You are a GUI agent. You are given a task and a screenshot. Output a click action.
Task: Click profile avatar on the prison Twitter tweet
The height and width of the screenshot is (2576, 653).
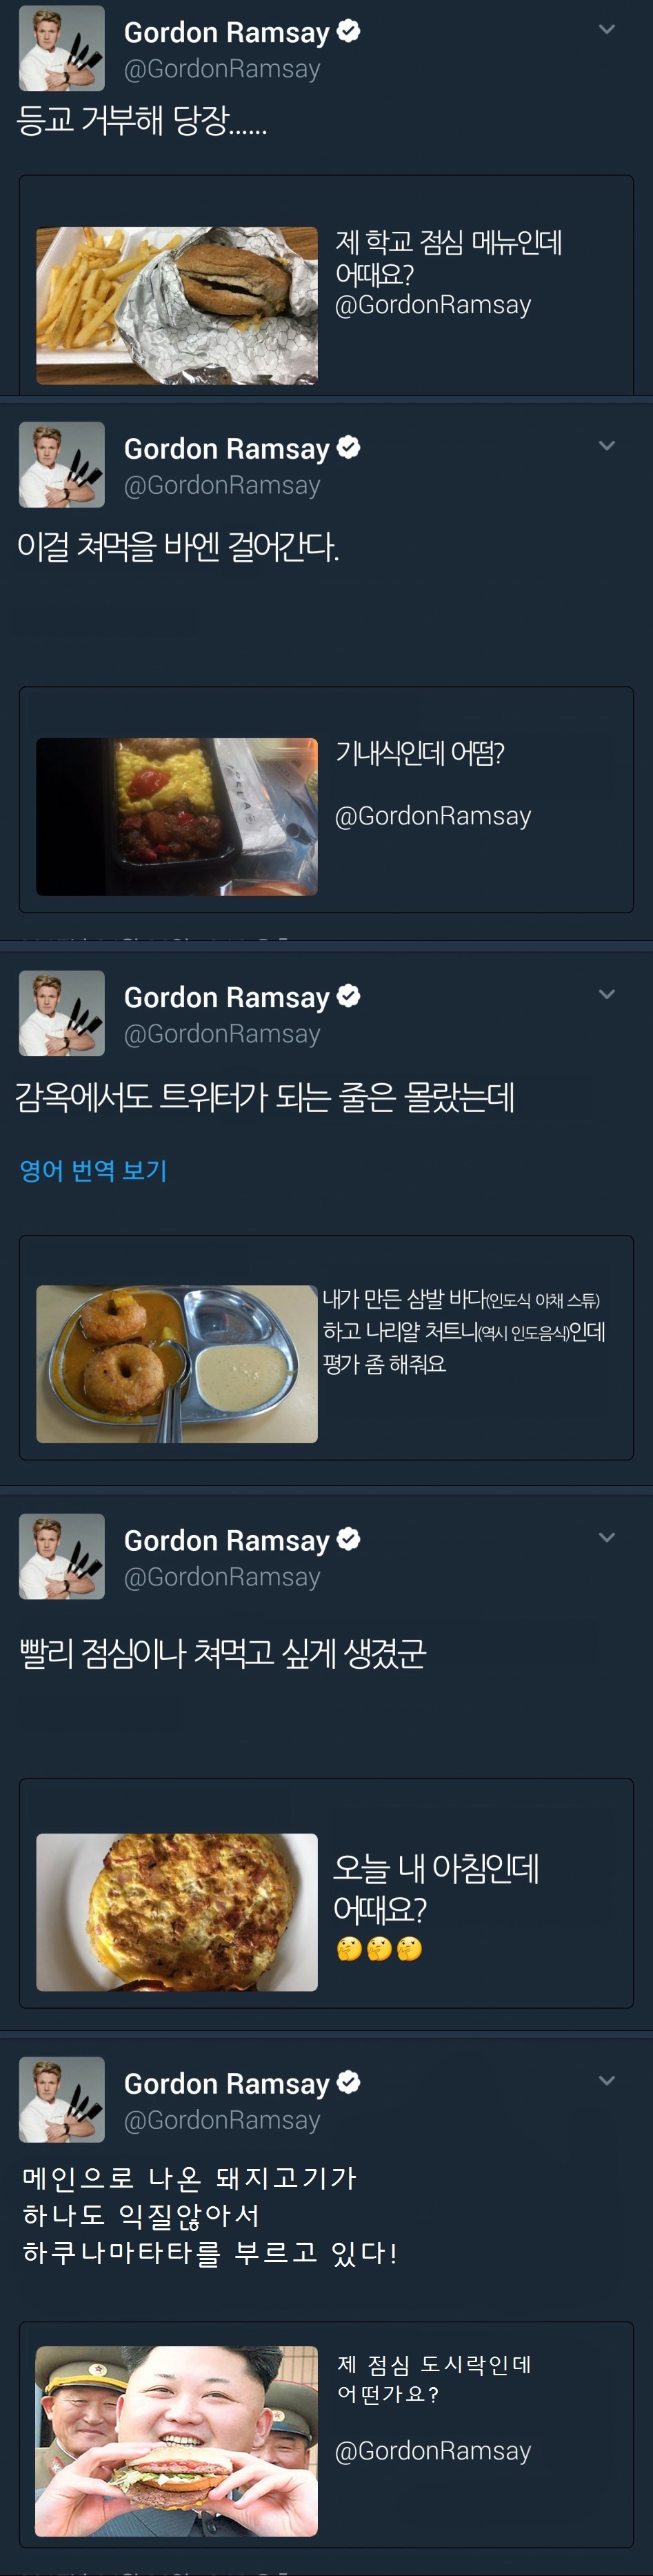click(x=62, y=1013)
